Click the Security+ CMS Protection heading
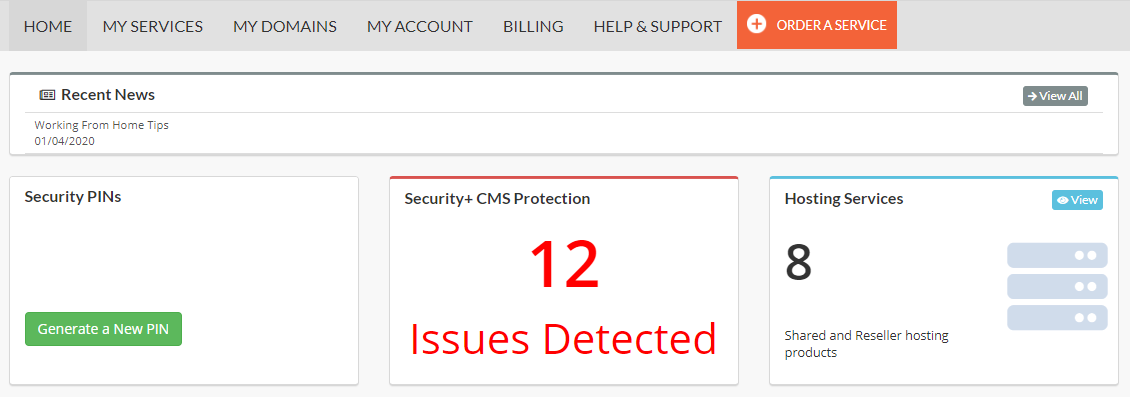The height and width of the screenshot is (397, 1130). tap(497, 199)
